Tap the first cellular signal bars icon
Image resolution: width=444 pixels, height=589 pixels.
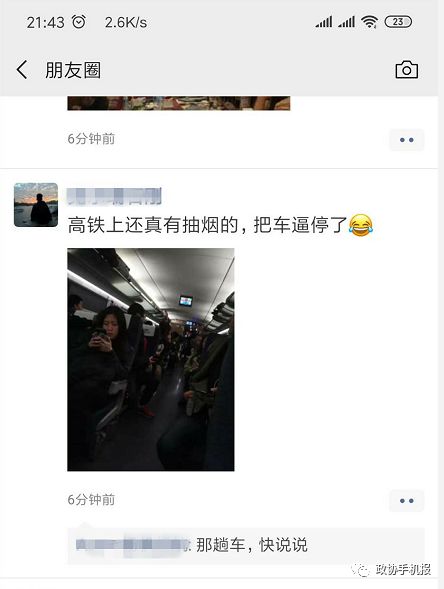coord(324,22)
